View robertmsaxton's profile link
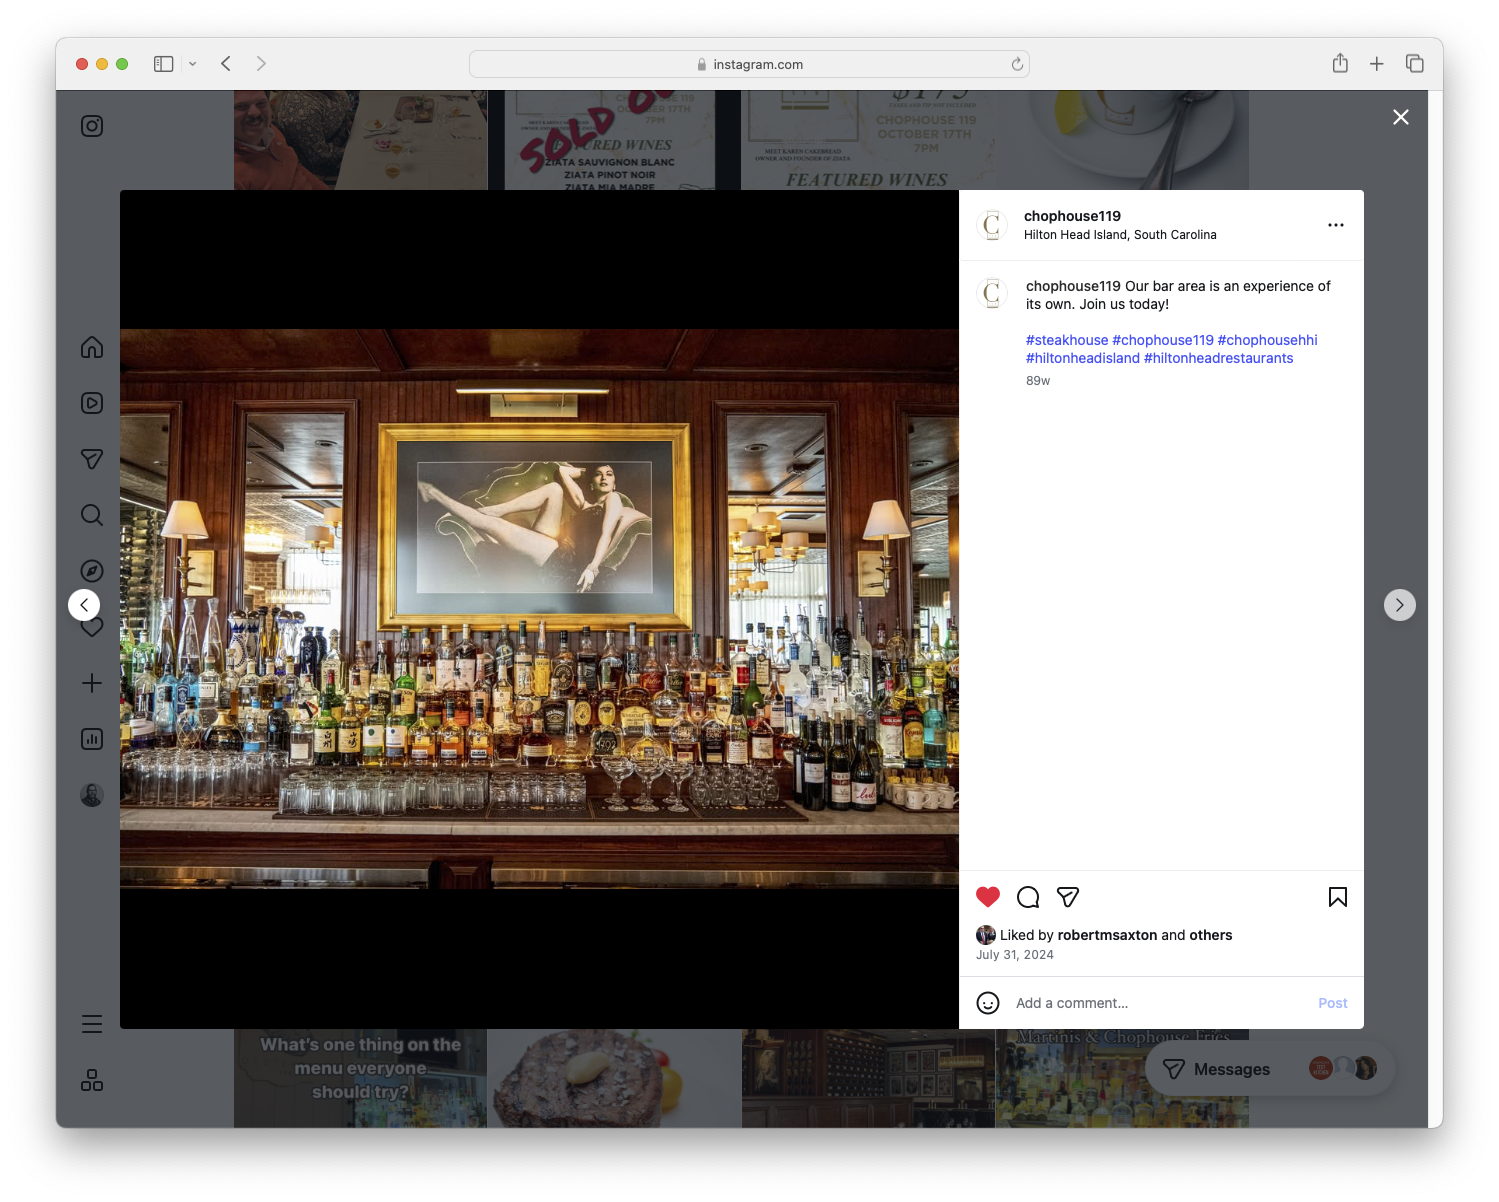 tap(1107, 935)
